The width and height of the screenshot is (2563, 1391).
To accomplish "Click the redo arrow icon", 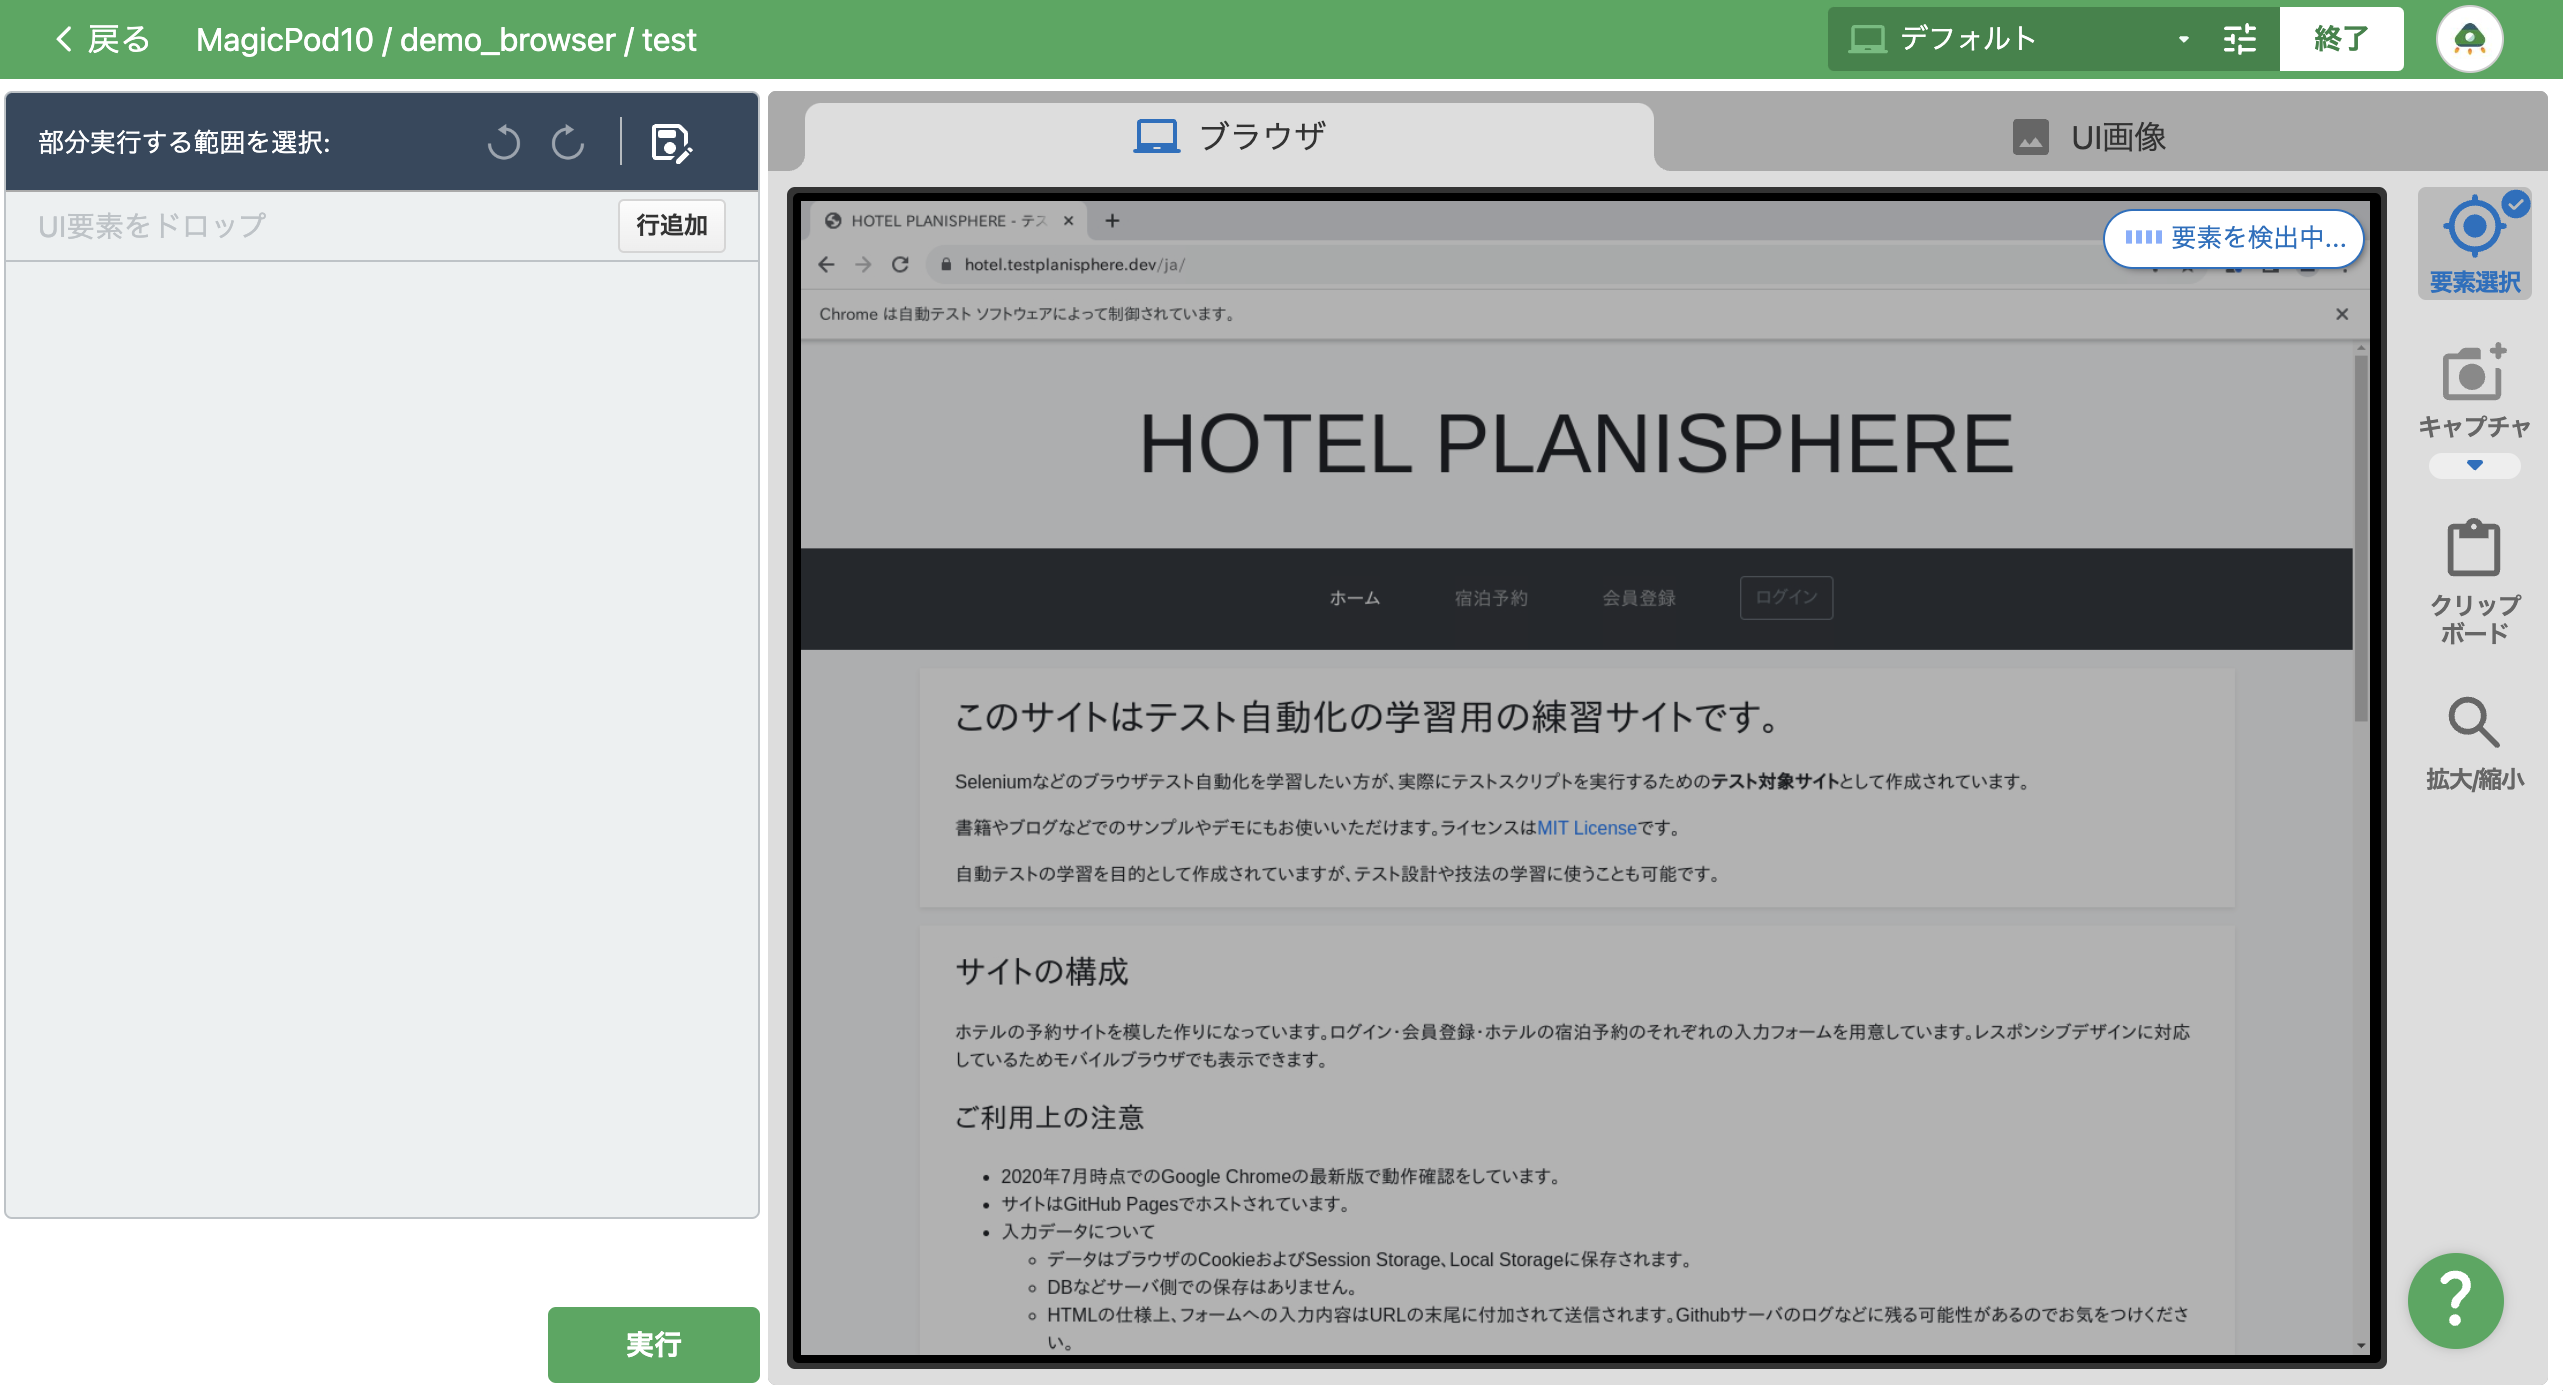I will [x=568, y=142].
